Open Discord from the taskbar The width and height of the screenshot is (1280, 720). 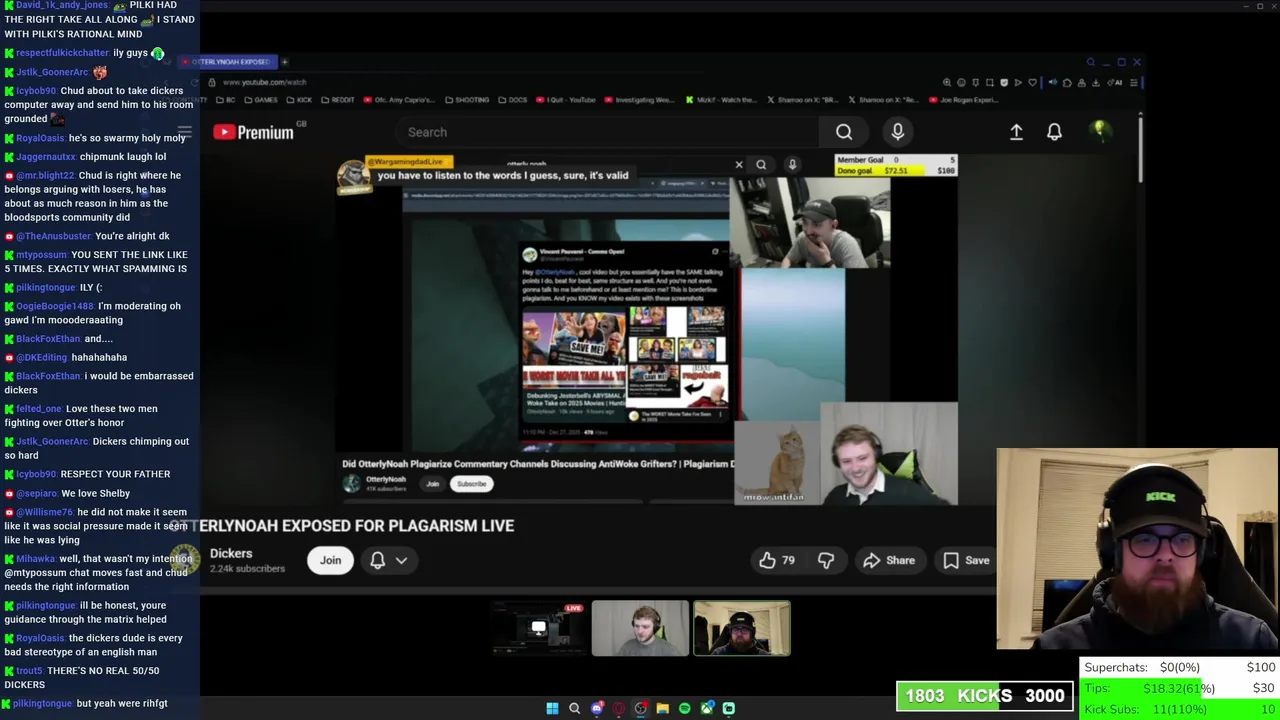597,708
